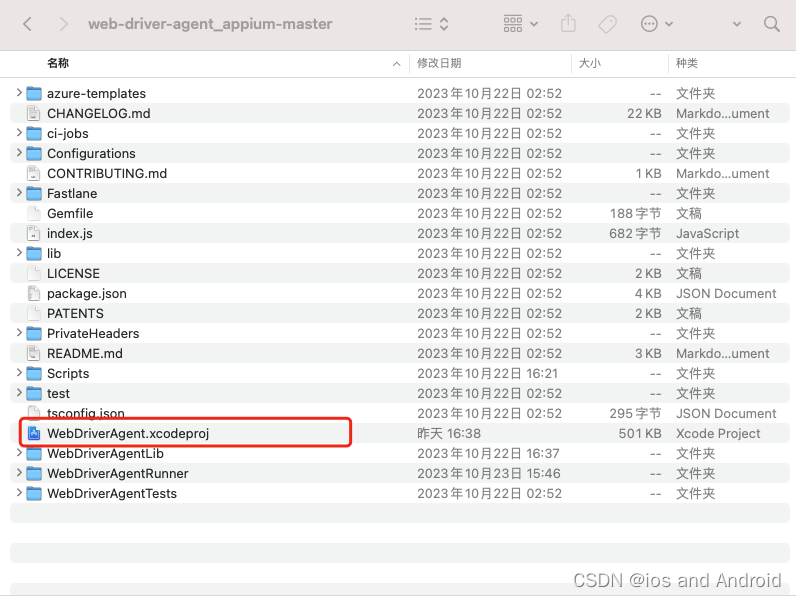Viewport: 796px width, 597px height.
Task: Click the folder name WebDriverAgentTests
Action: pos(112,493)
